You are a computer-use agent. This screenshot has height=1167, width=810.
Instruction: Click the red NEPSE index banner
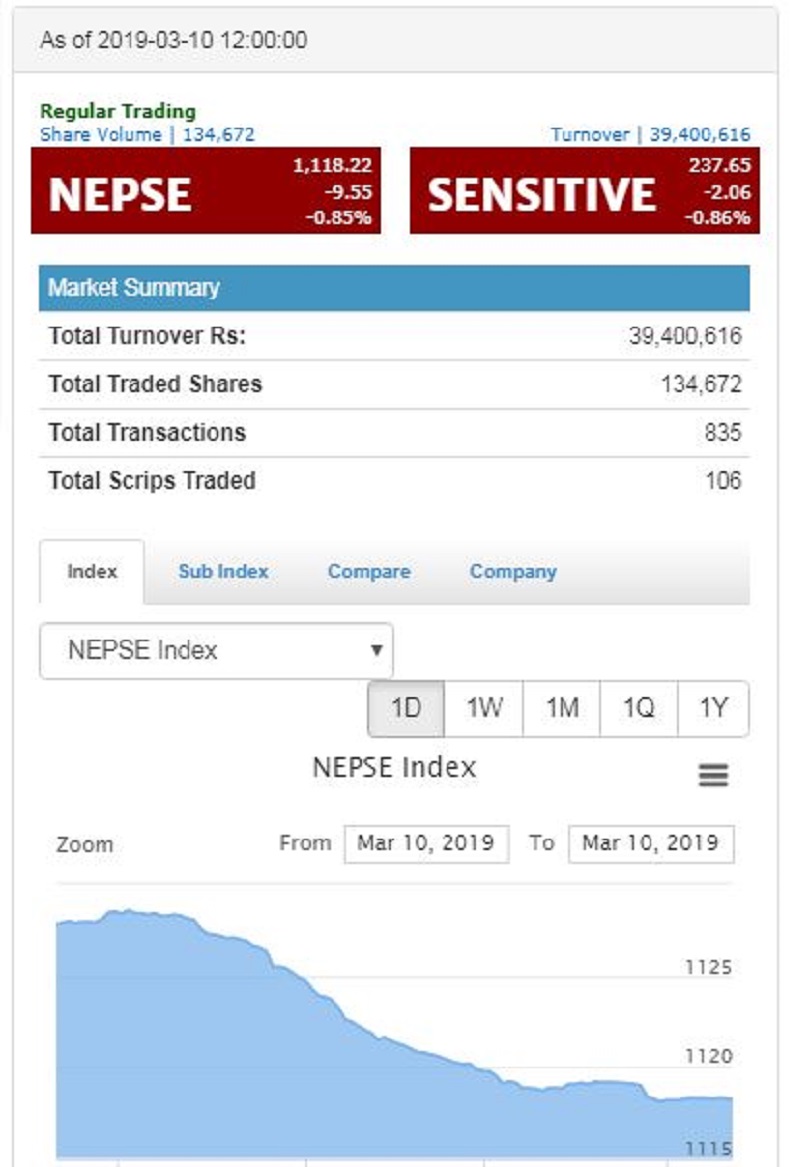tap(206, 191)
